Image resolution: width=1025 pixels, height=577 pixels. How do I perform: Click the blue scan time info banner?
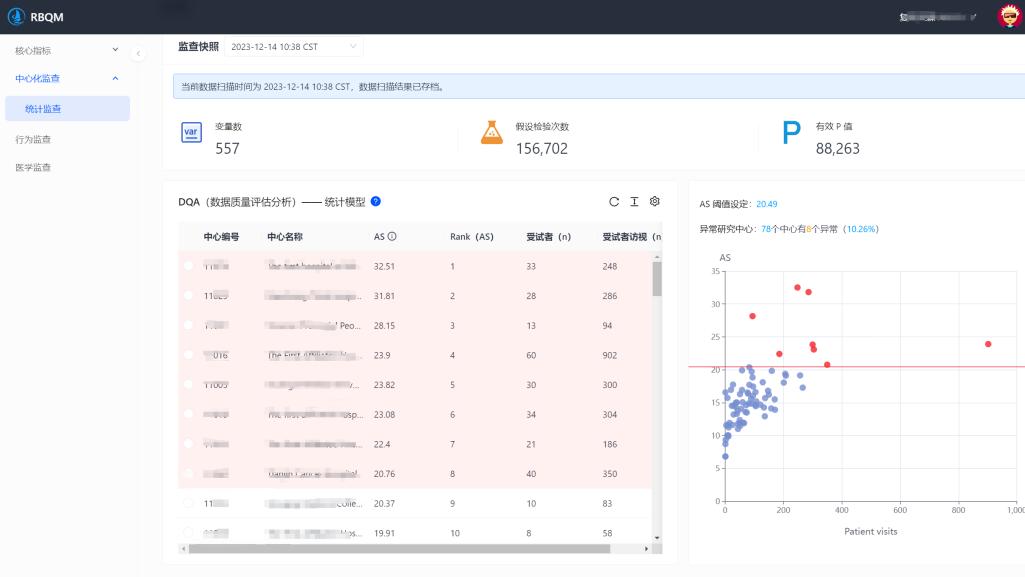click(599, 86)
